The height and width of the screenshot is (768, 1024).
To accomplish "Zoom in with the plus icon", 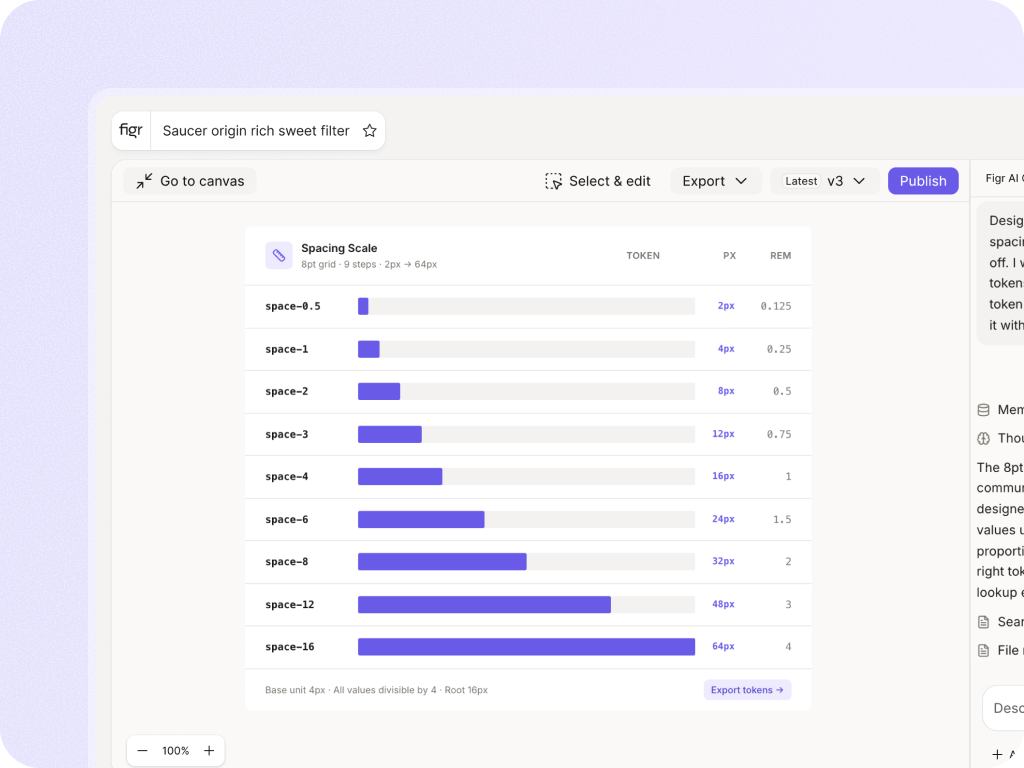I will (x=209, y=750).
